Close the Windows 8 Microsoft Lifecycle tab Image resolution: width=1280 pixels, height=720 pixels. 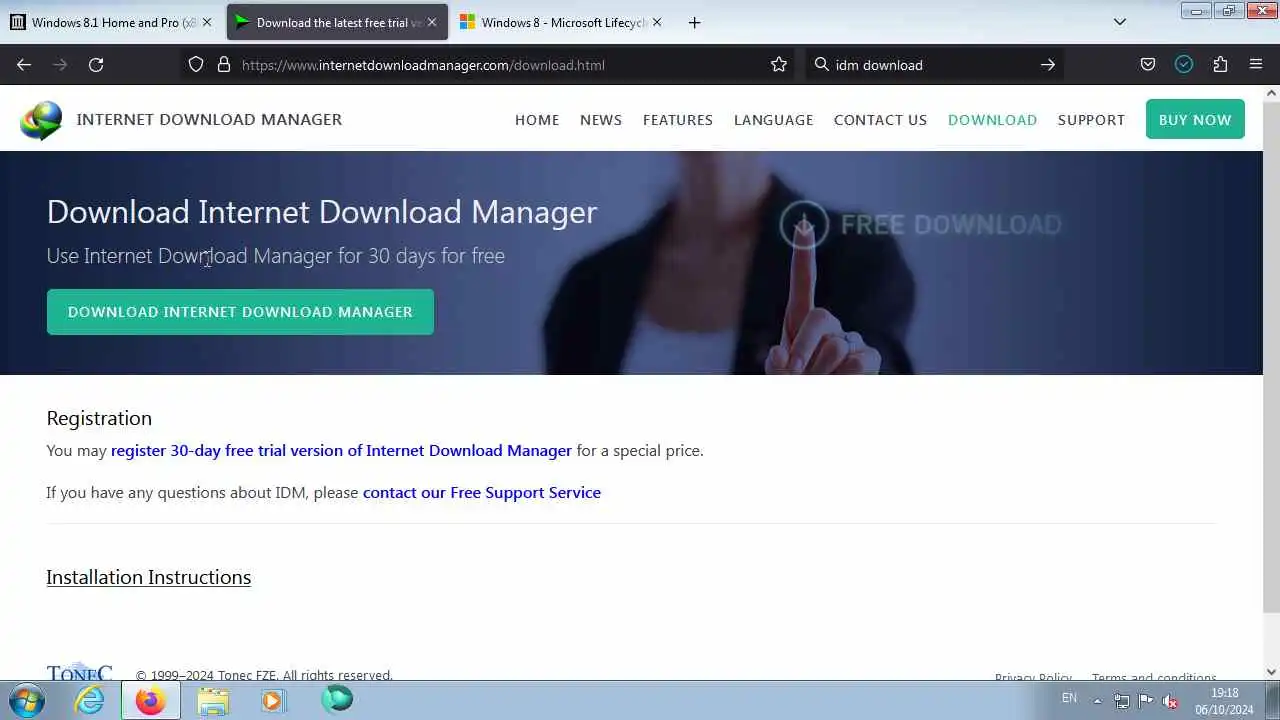point(657,22)
